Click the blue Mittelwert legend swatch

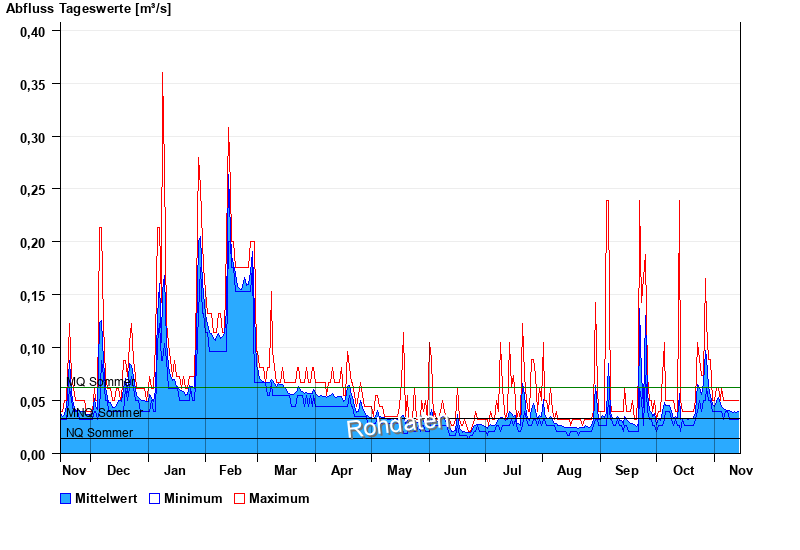click(x=66, y=498)
